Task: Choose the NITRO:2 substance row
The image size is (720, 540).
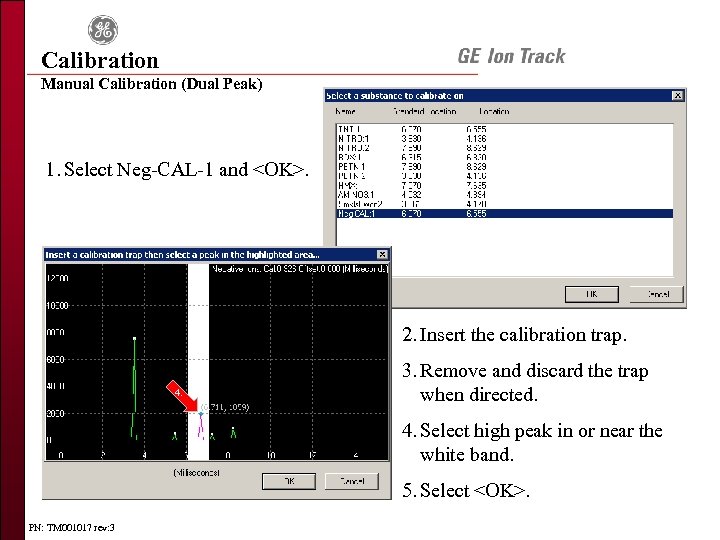Action: (505, 148)
